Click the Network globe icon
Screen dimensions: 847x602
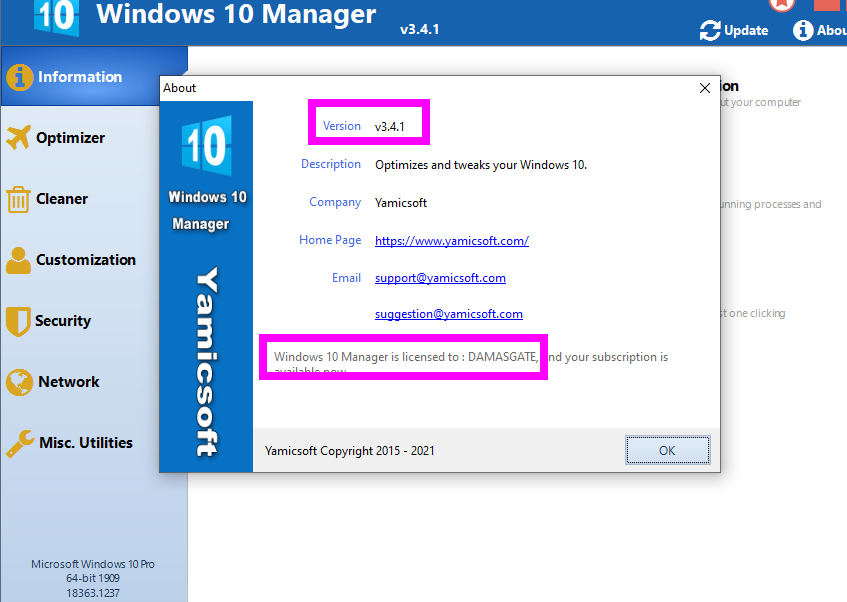click(x=19, y=382)
